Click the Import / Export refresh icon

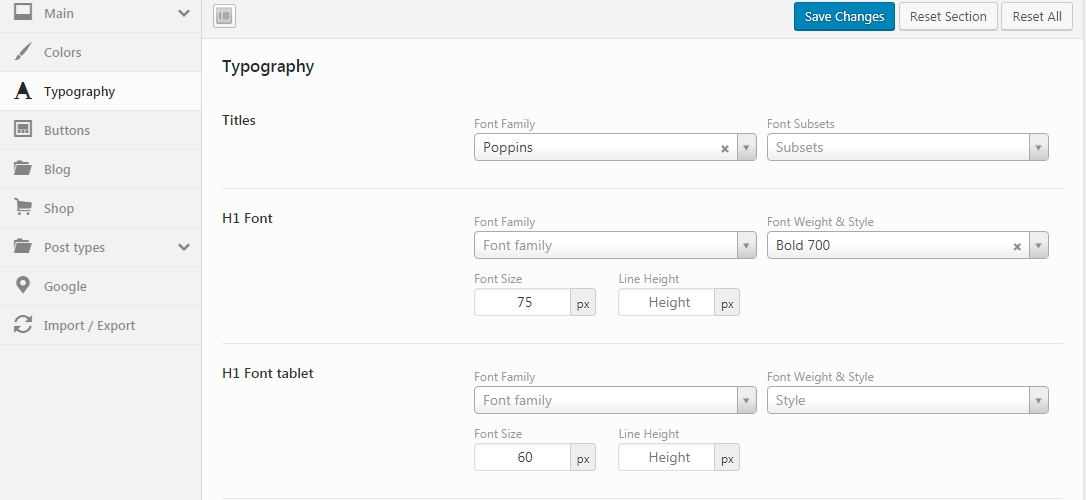pyautogui.click(x=23, y=325)
